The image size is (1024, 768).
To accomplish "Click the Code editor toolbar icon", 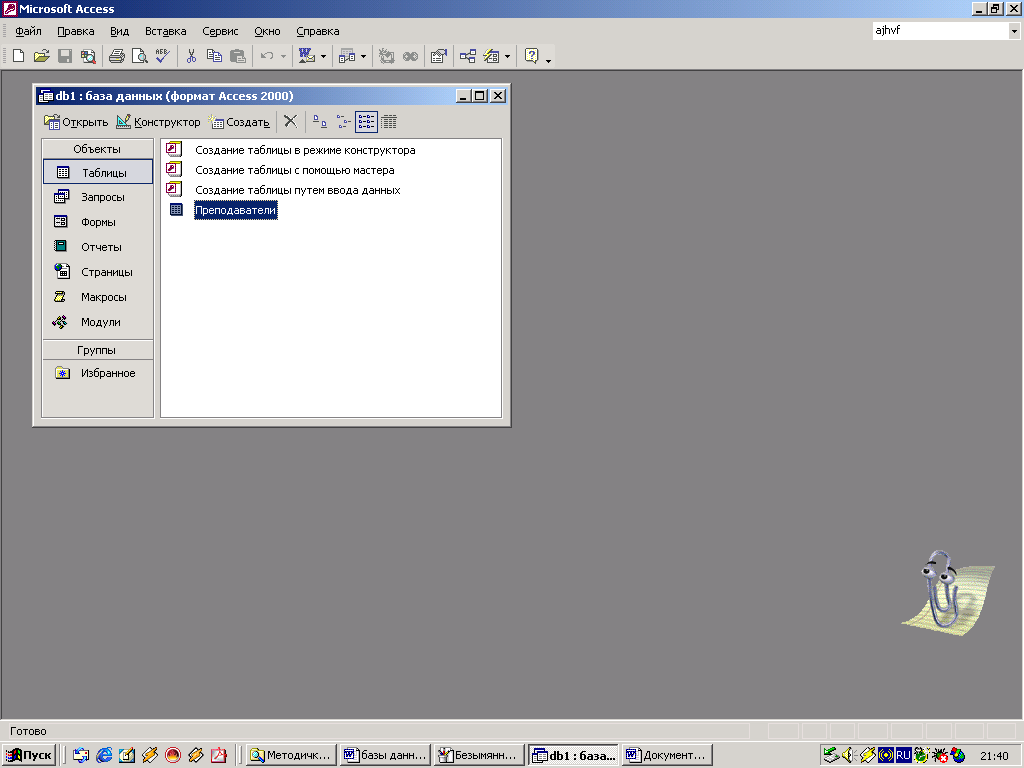I will 387,56.
